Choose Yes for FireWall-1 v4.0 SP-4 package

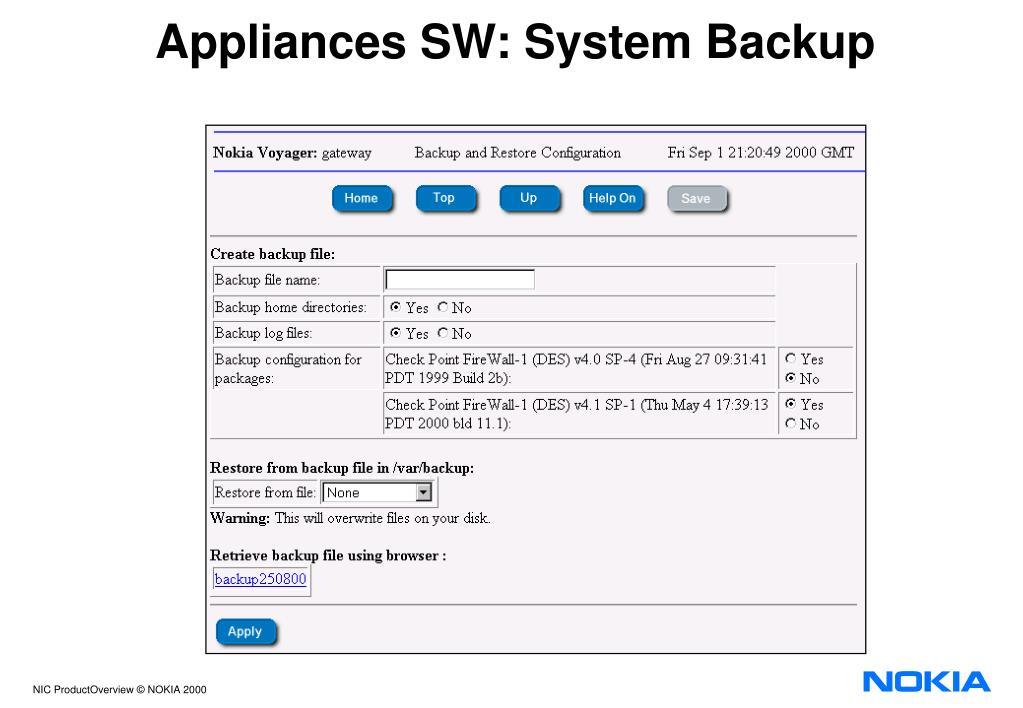click(x=791, y=358)
